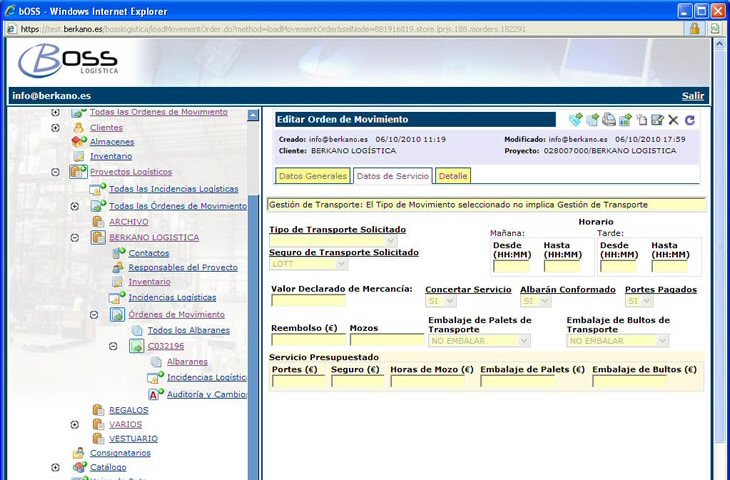Click the green arrow icon beside C032196
This screenshot has width=730, height=480.
tap(136, 346)
